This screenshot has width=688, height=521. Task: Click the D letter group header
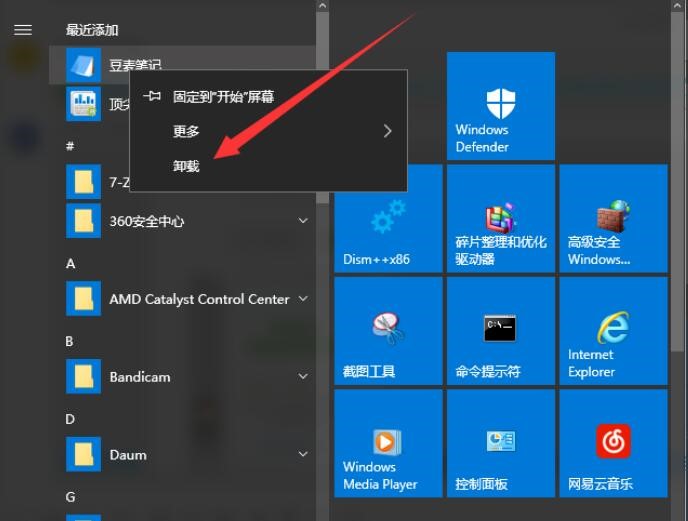pyautogui.click(x=70, y=419)
